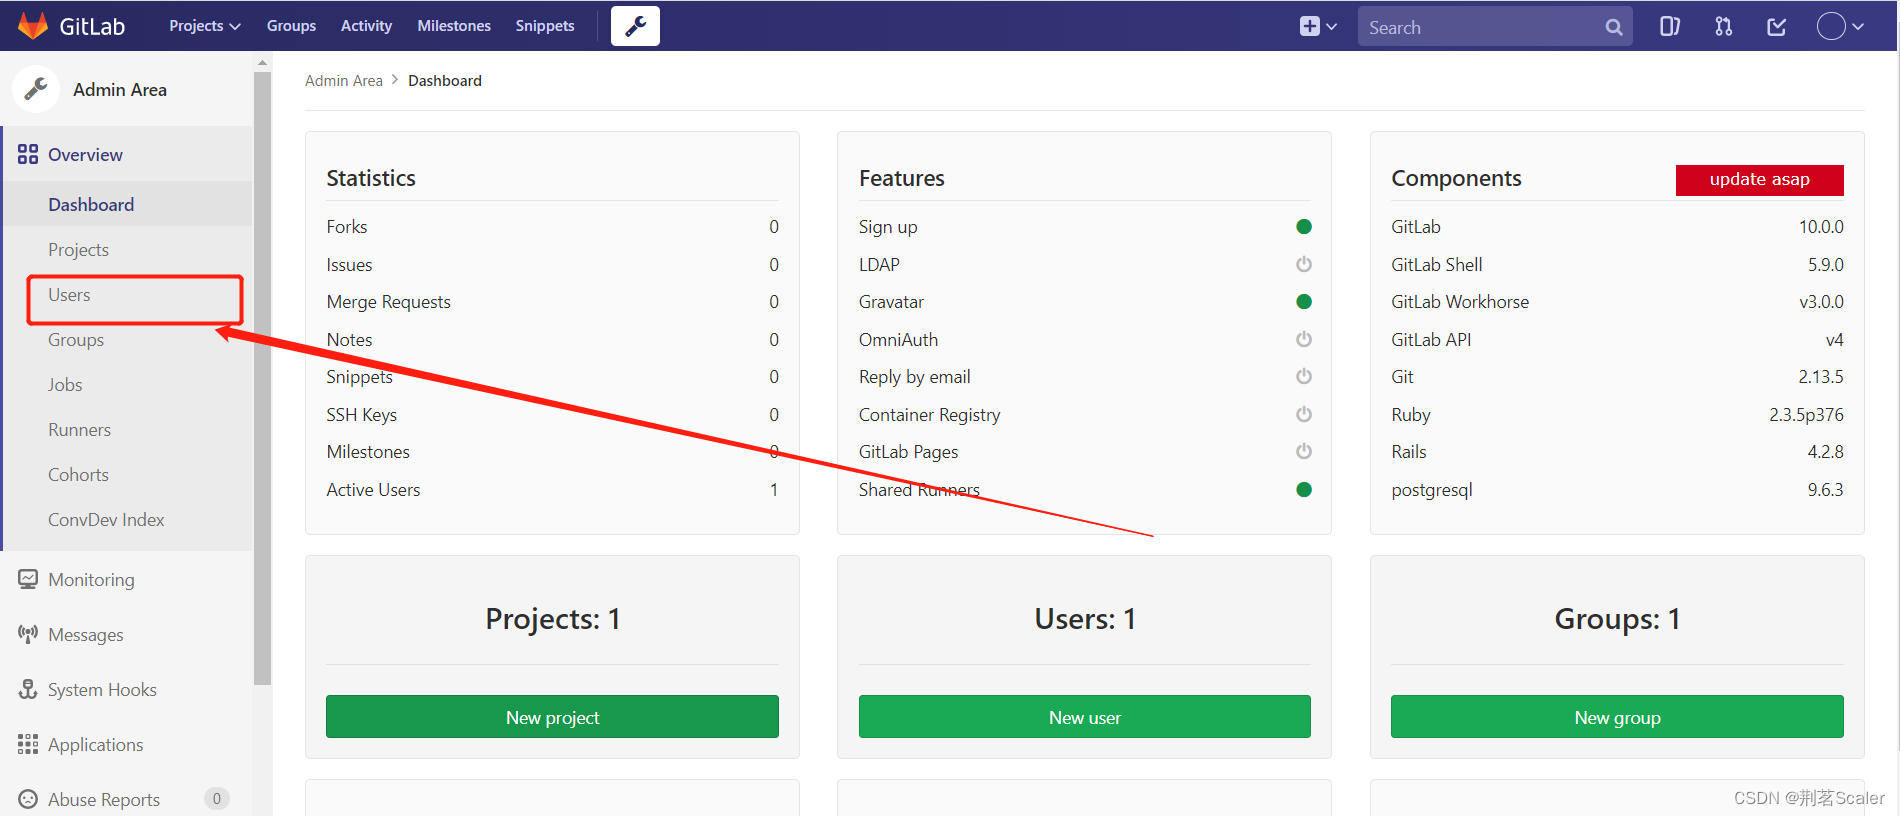The height and width of the screenshot is (816, 1900).
Task: Click the Applications grid icon
Action: pyautogui.click(x=28, y=744)
